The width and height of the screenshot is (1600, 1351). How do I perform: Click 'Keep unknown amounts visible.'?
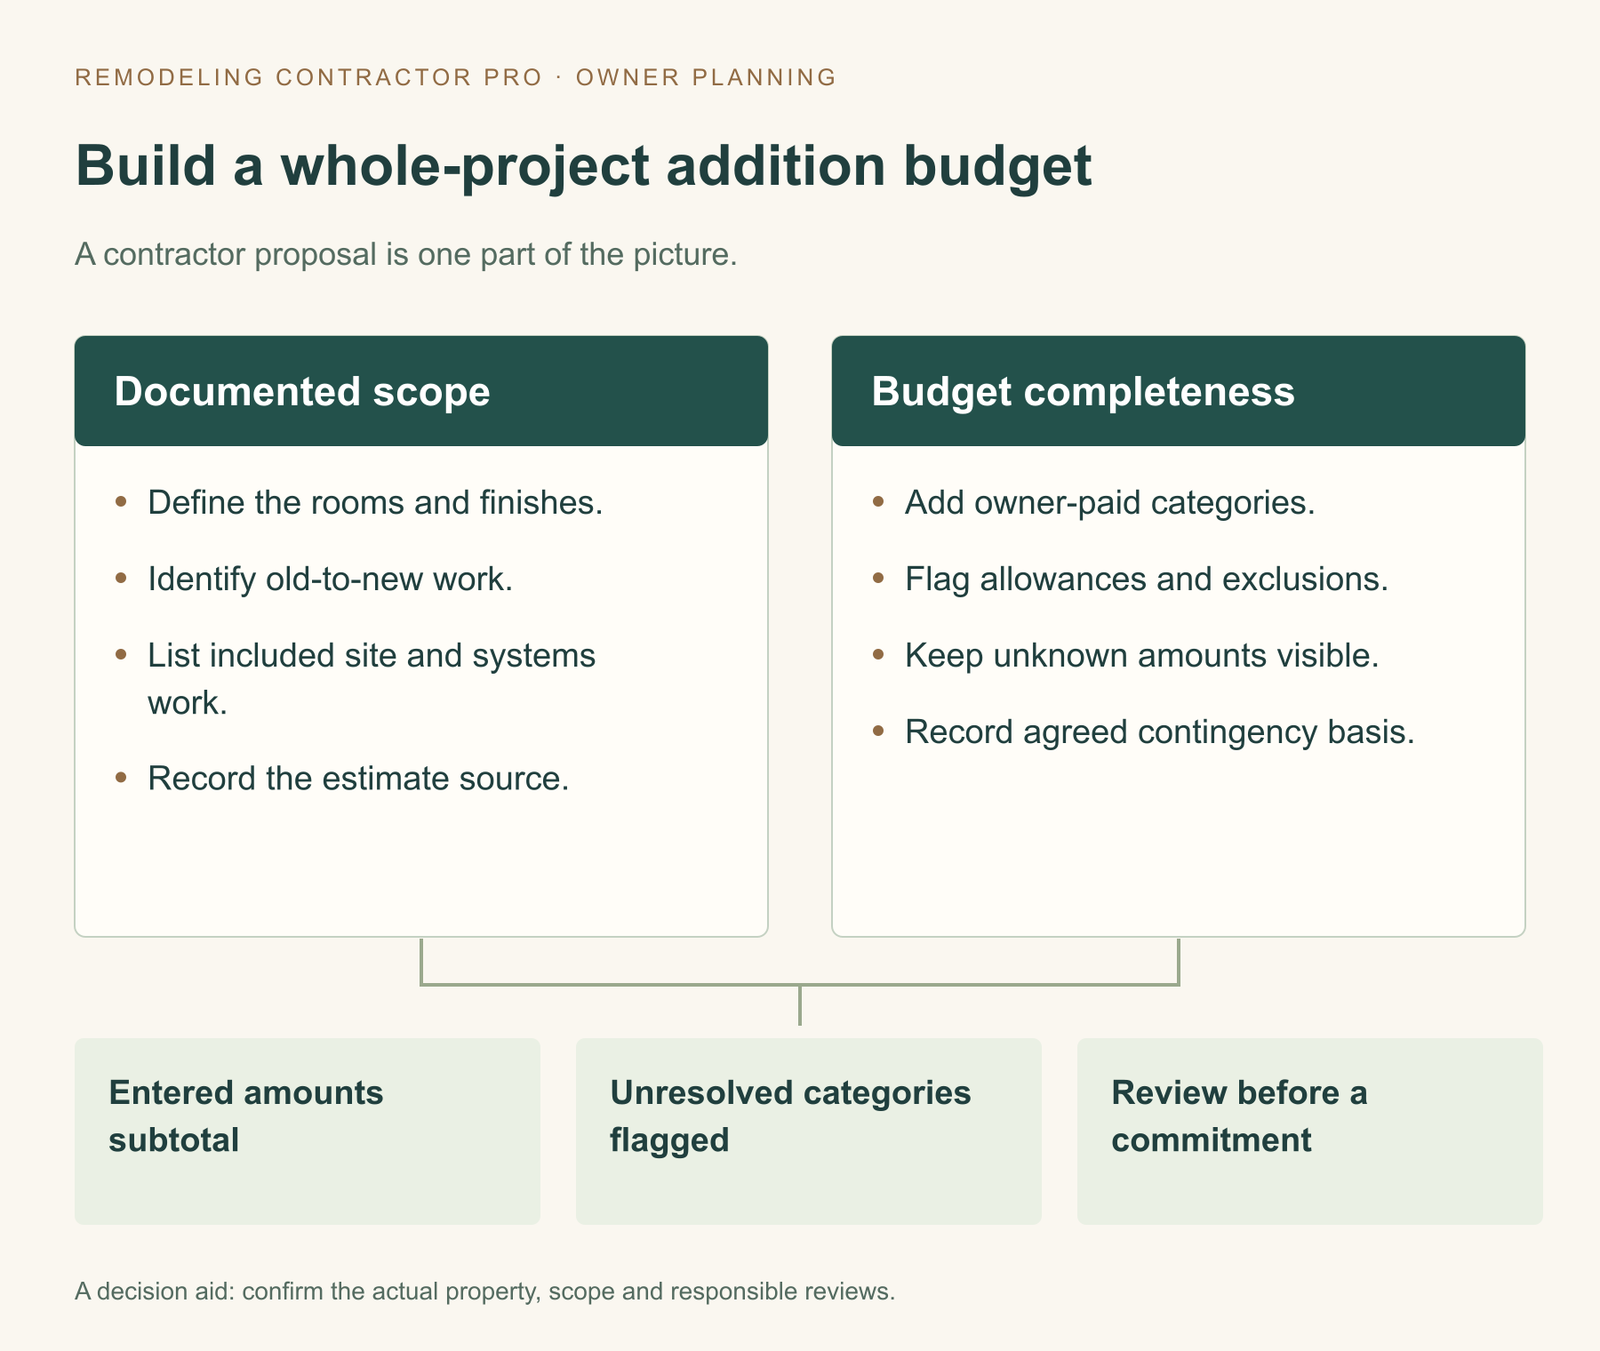click(1142, 655)
